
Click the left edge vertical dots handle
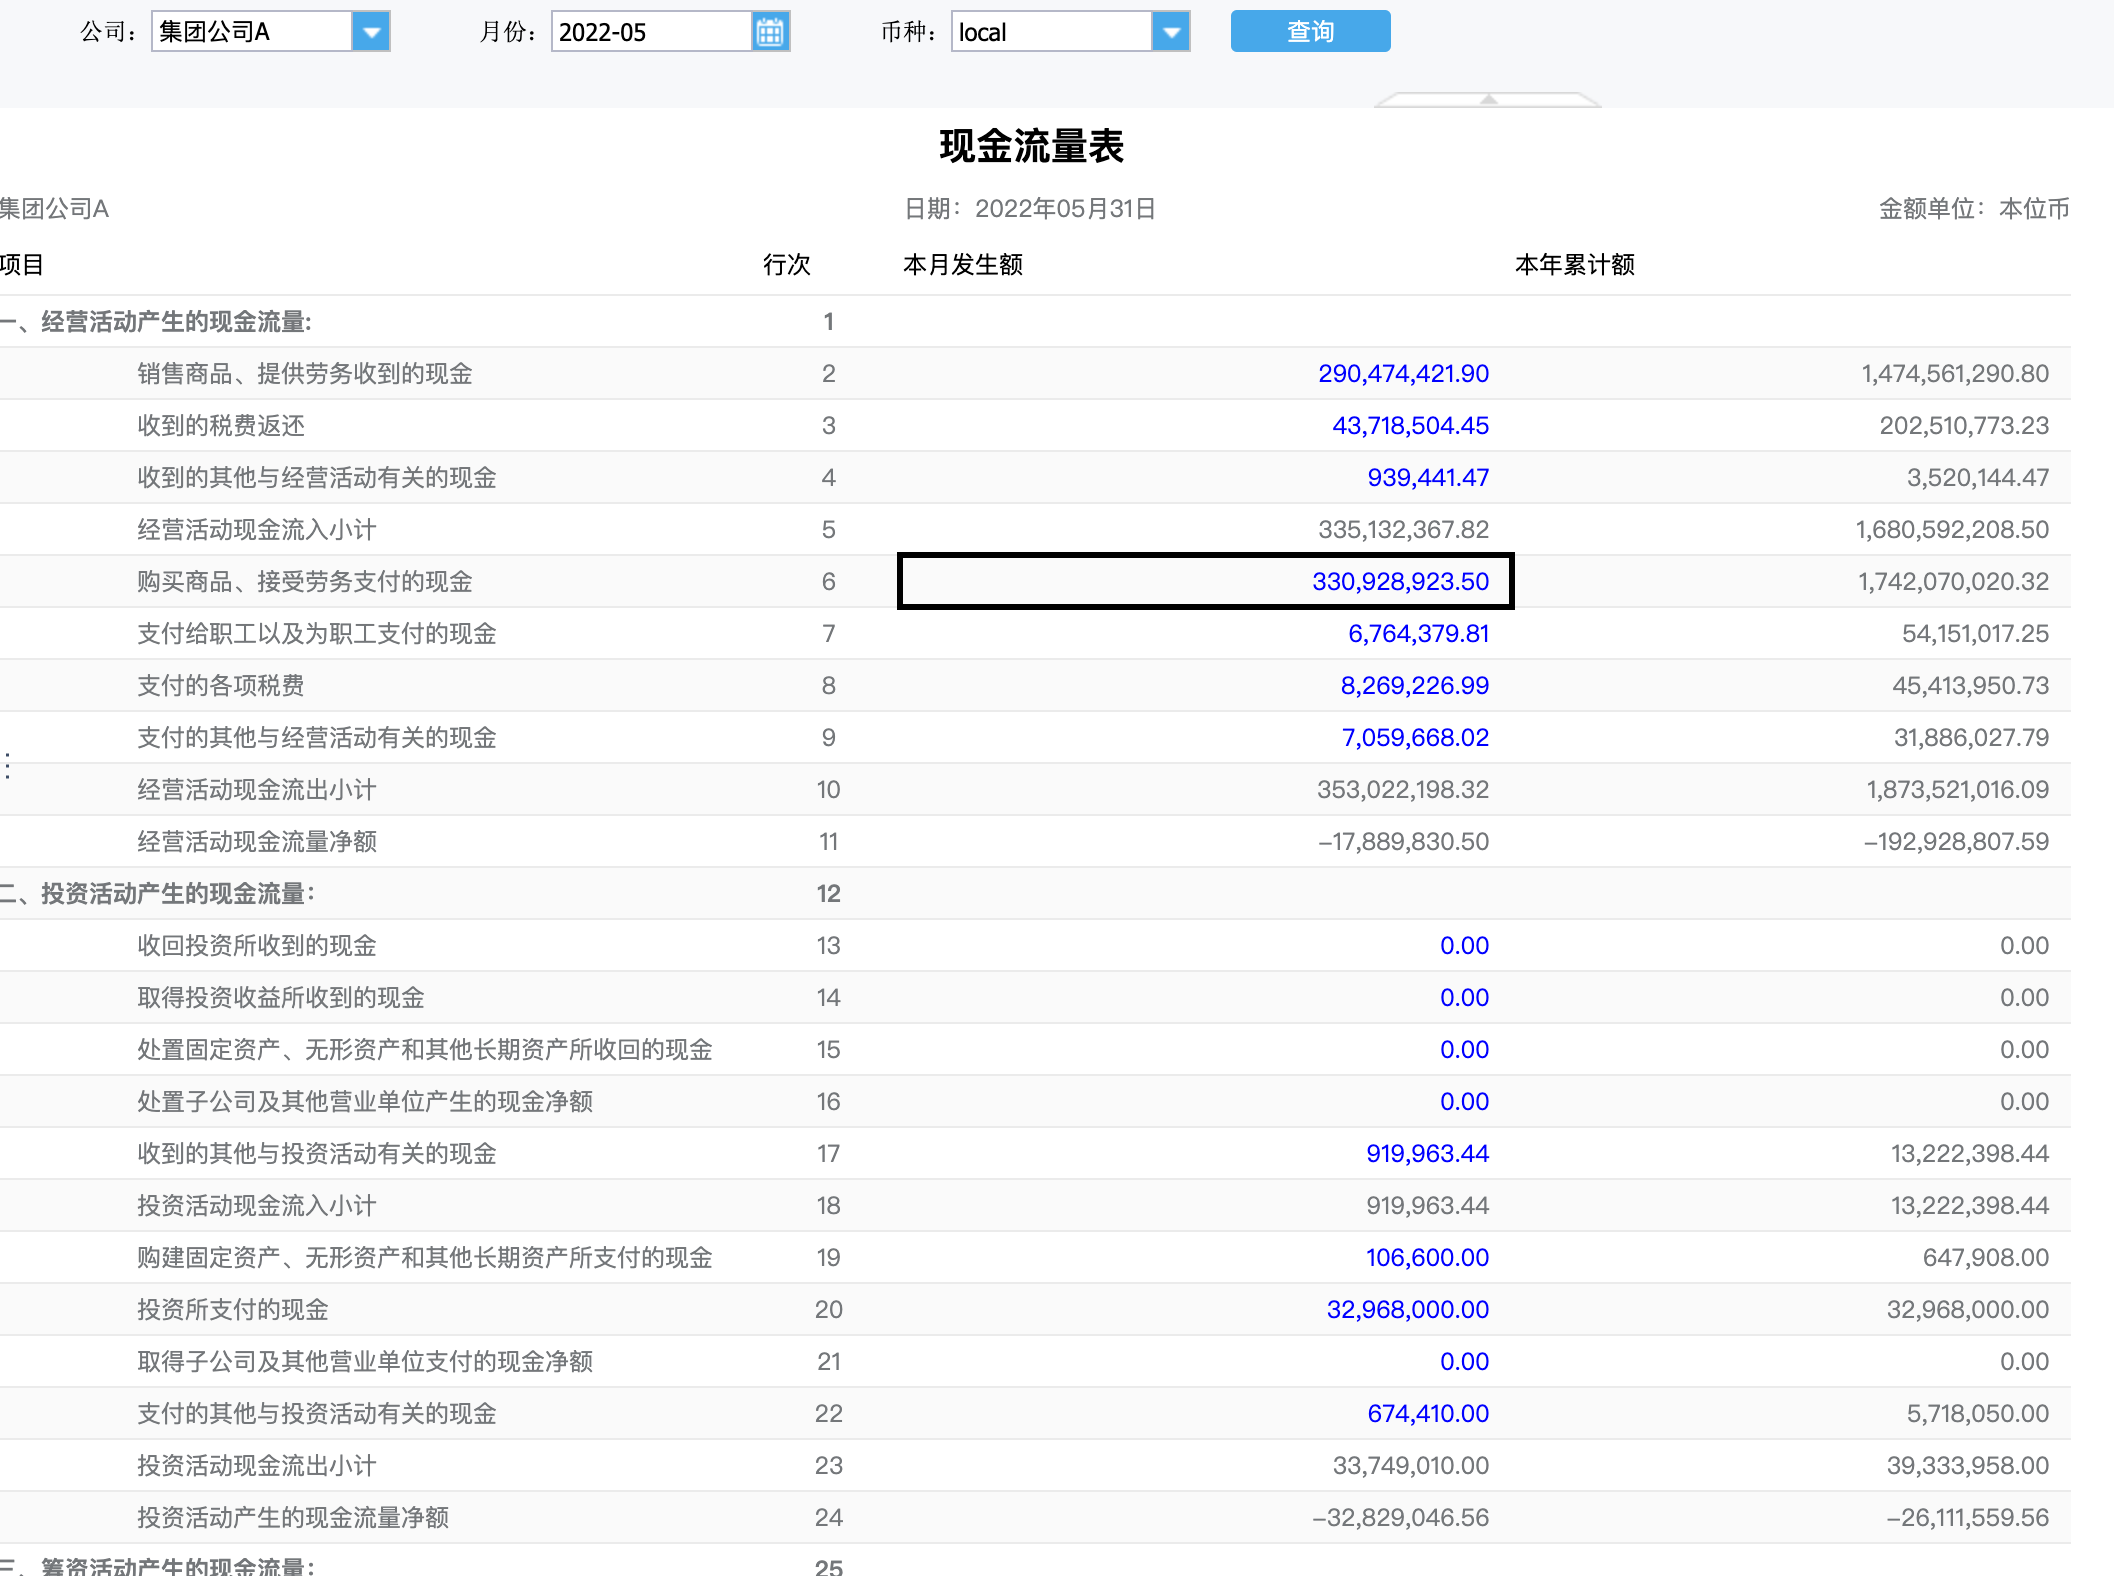(x=8, y=766)
